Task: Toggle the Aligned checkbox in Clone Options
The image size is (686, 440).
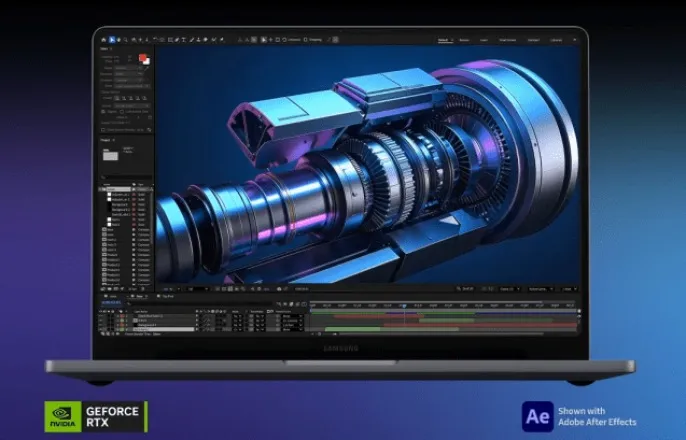Action: point(103,112)
